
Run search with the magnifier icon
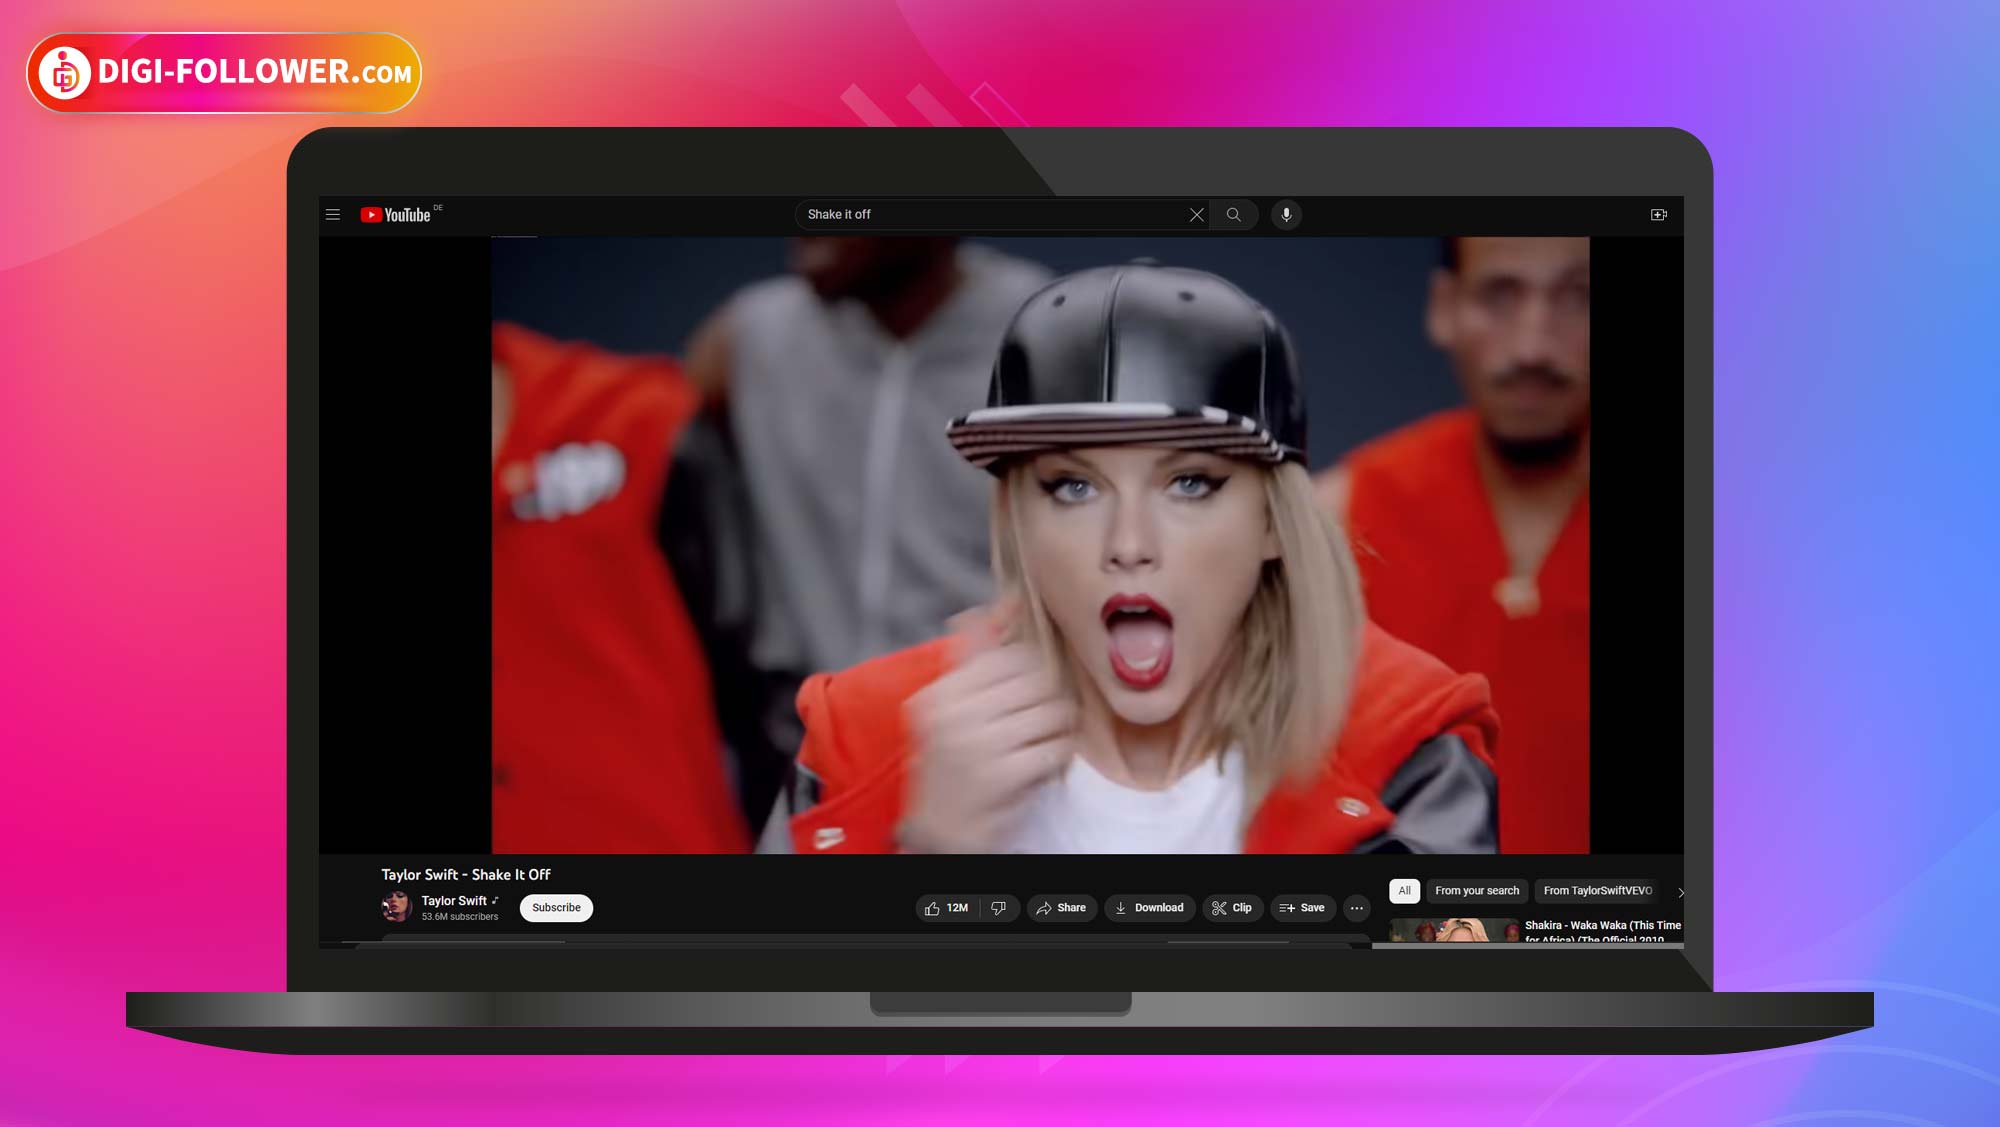(1234, 215)
